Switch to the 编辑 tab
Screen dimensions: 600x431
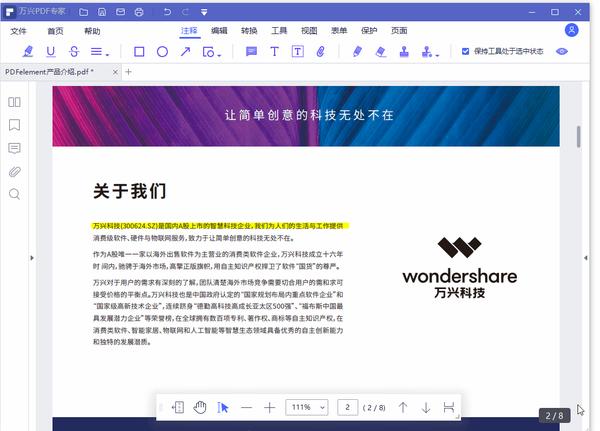click(219, 31)
